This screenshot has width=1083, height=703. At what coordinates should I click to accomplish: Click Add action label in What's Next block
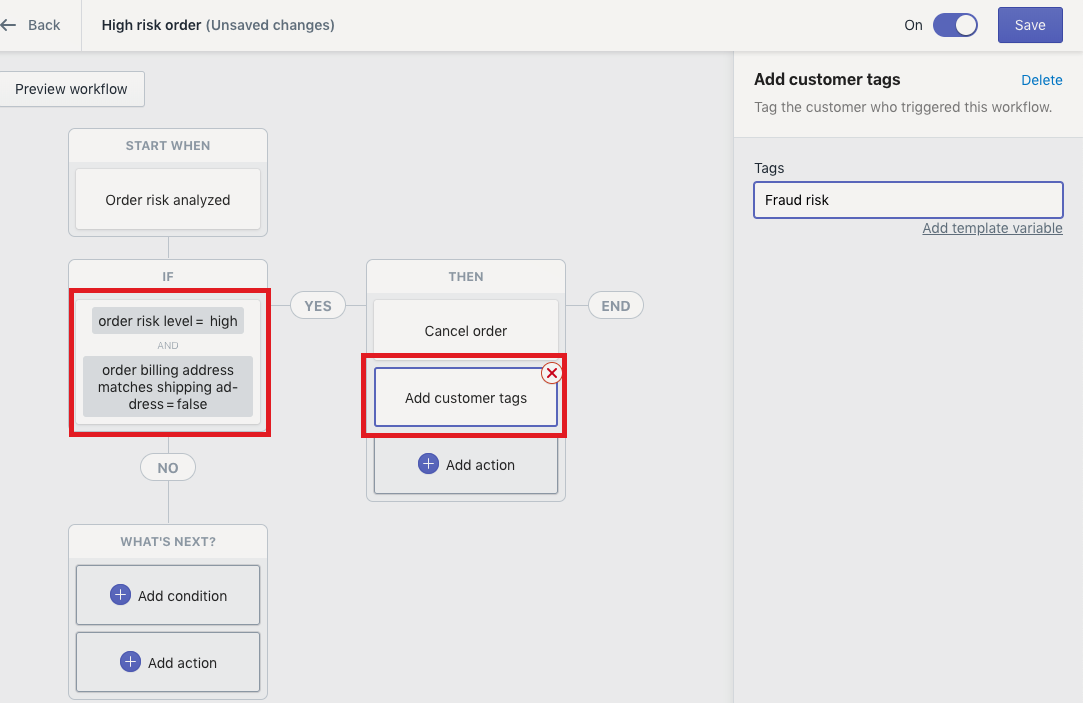(x=182, y=663)
